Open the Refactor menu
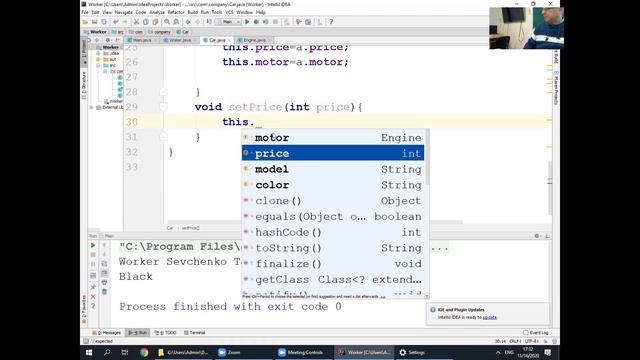Viewport: 640px width, 360px height. click(176, 12)
